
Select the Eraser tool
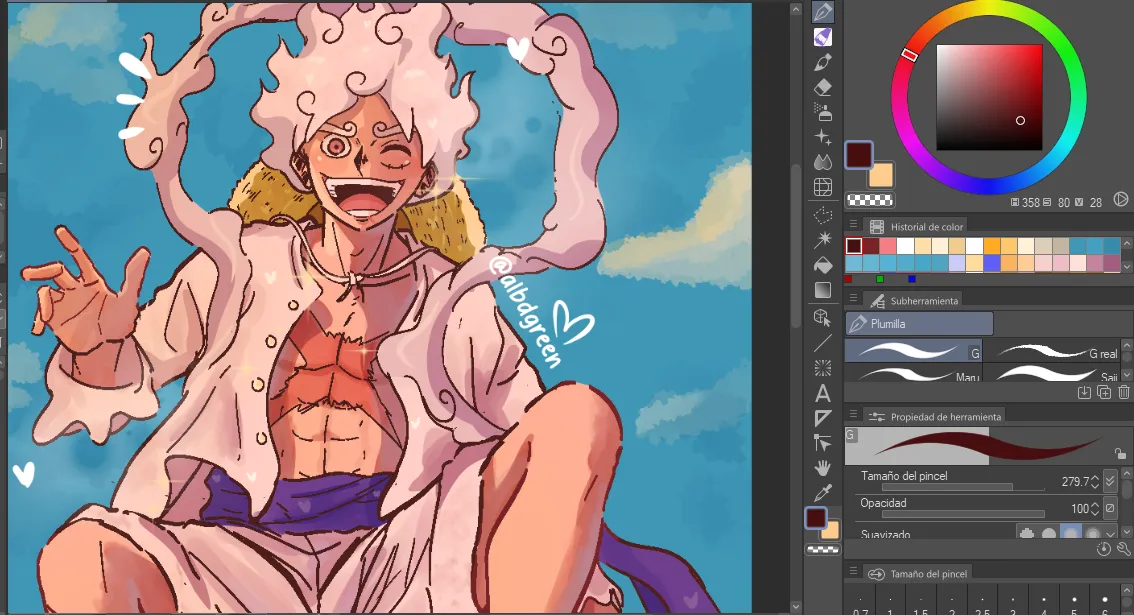click(x=822, y=88)
